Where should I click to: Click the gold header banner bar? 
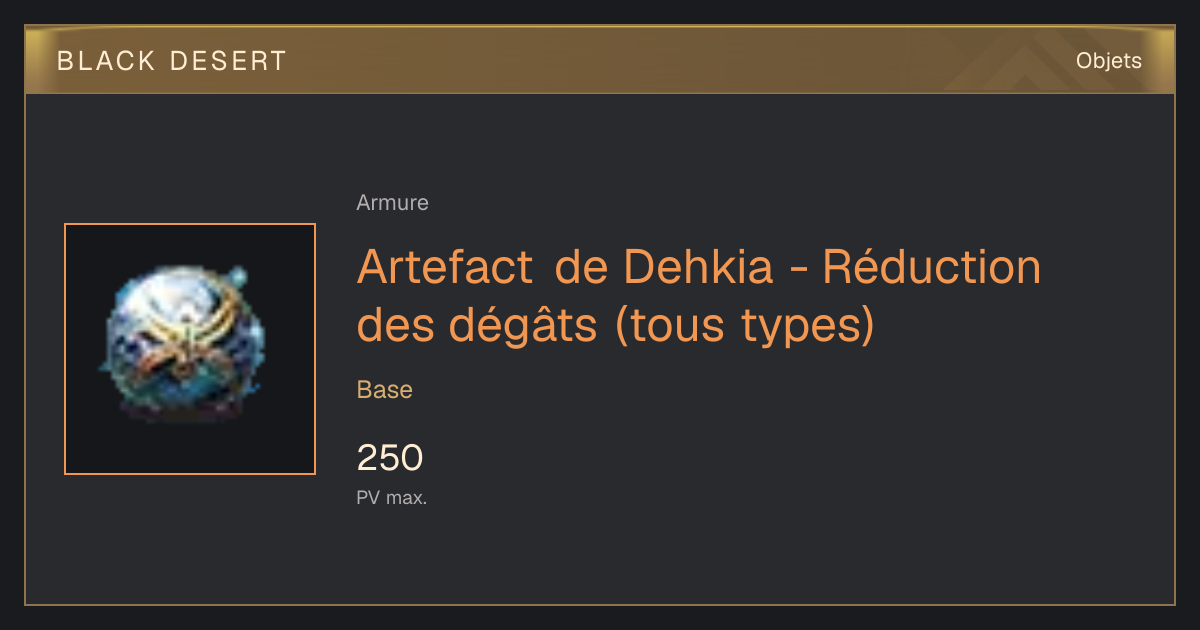tap(600, 60)
